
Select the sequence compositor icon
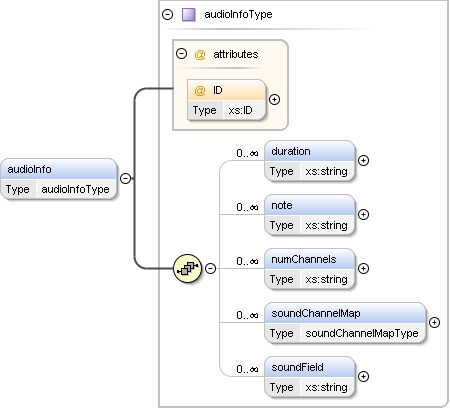(188, 268)
